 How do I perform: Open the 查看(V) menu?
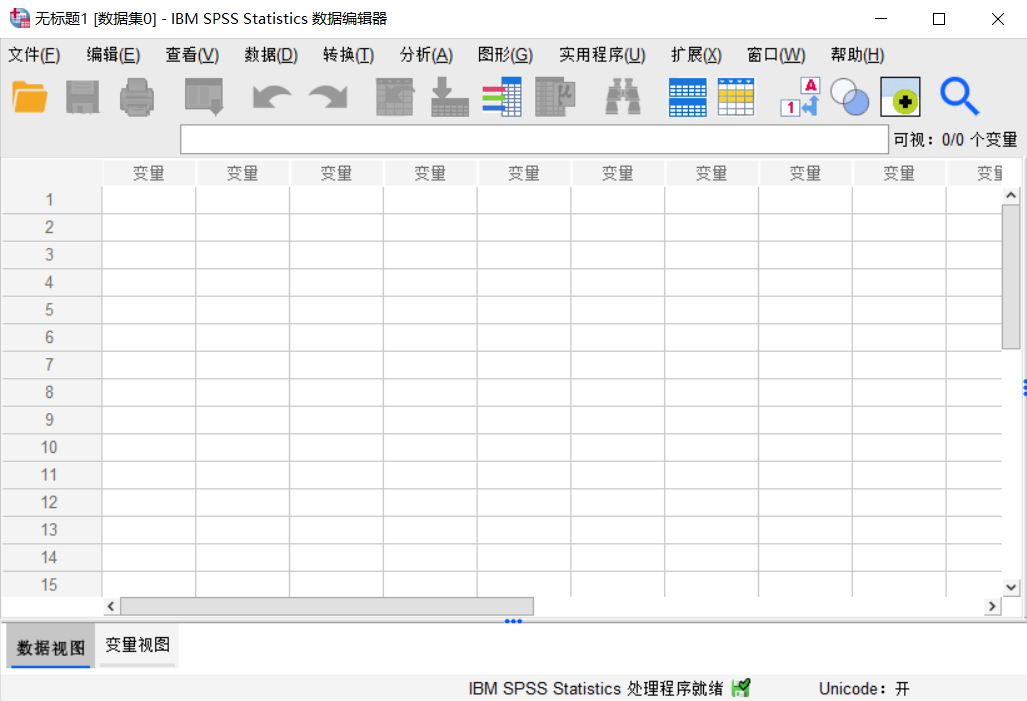192,55
